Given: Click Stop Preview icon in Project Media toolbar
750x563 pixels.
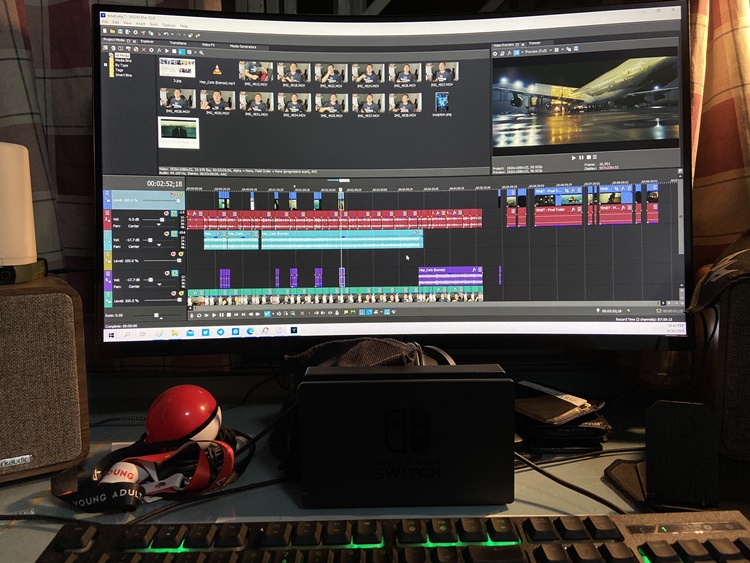Looking at the screenshot, I should [174, 51].
